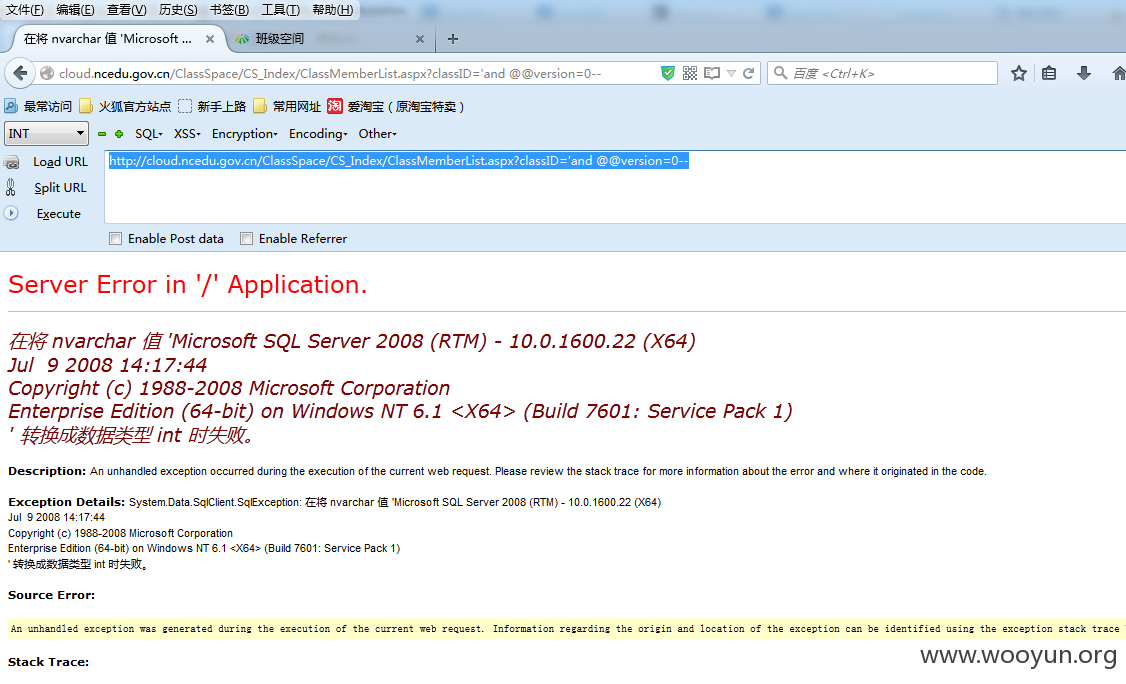The height and width of the screenshot is (684, 1126).
Task: Open the INT type dropdown
Action: [47, 134]
